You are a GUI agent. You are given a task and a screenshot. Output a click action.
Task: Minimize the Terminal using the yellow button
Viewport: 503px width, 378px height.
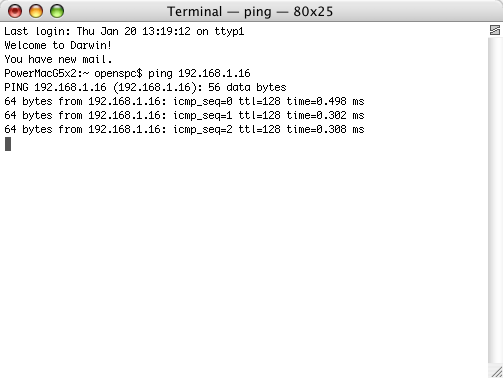tap(36, 11)
